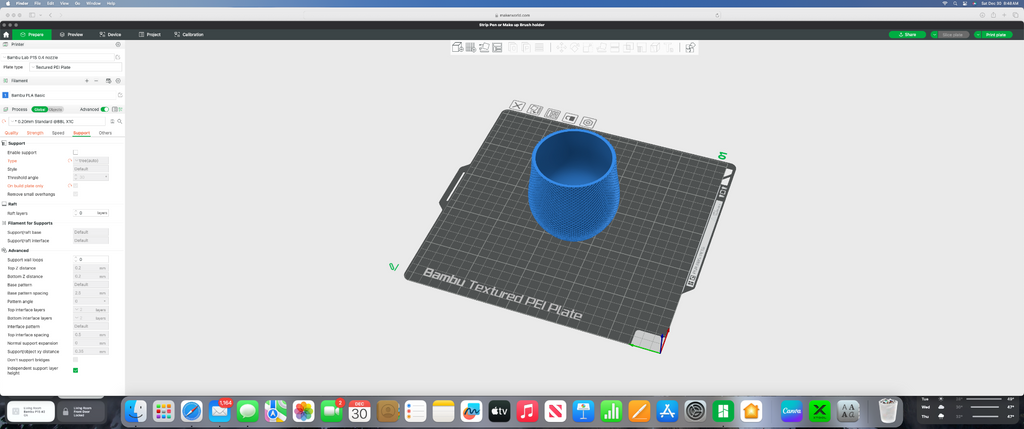
Task: Switch to the Calibration tab
Action: coord(189,34)
